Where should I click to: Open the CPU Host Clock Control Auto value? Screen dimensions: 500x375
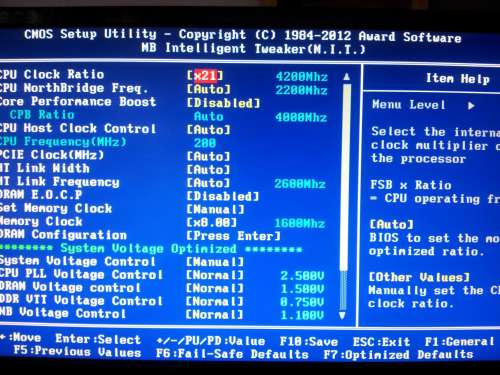pos(209,130)
